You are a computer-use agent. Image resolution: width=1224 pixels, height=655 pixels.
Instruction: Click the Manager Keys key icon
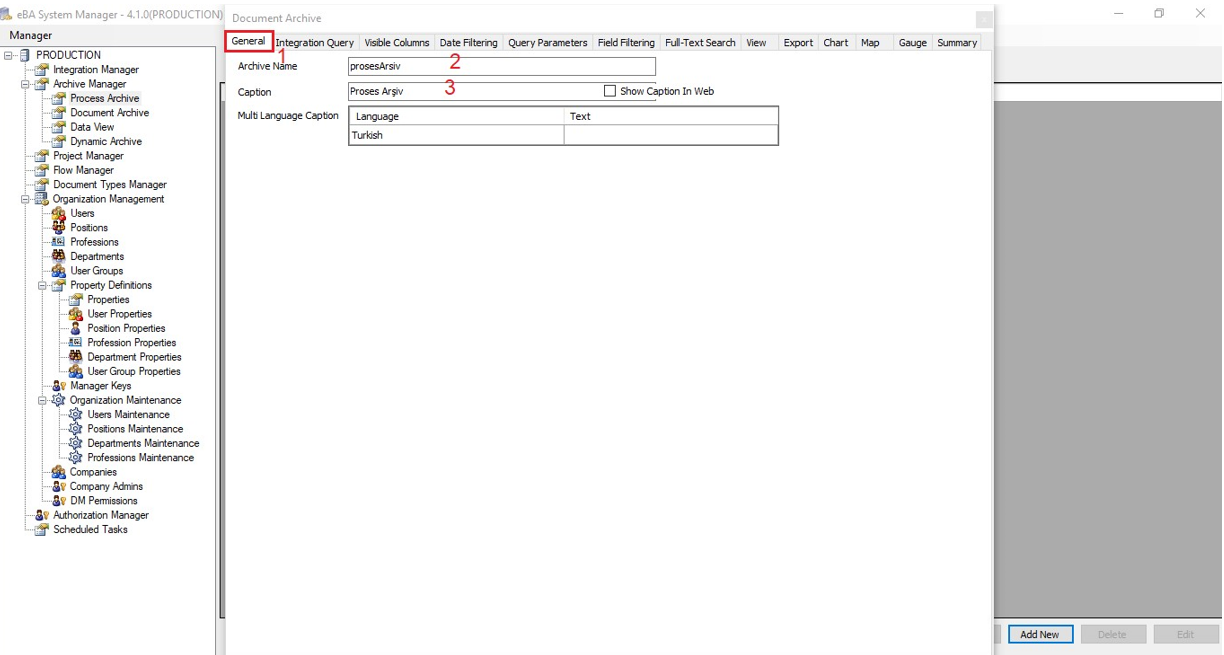pos(59,386)
